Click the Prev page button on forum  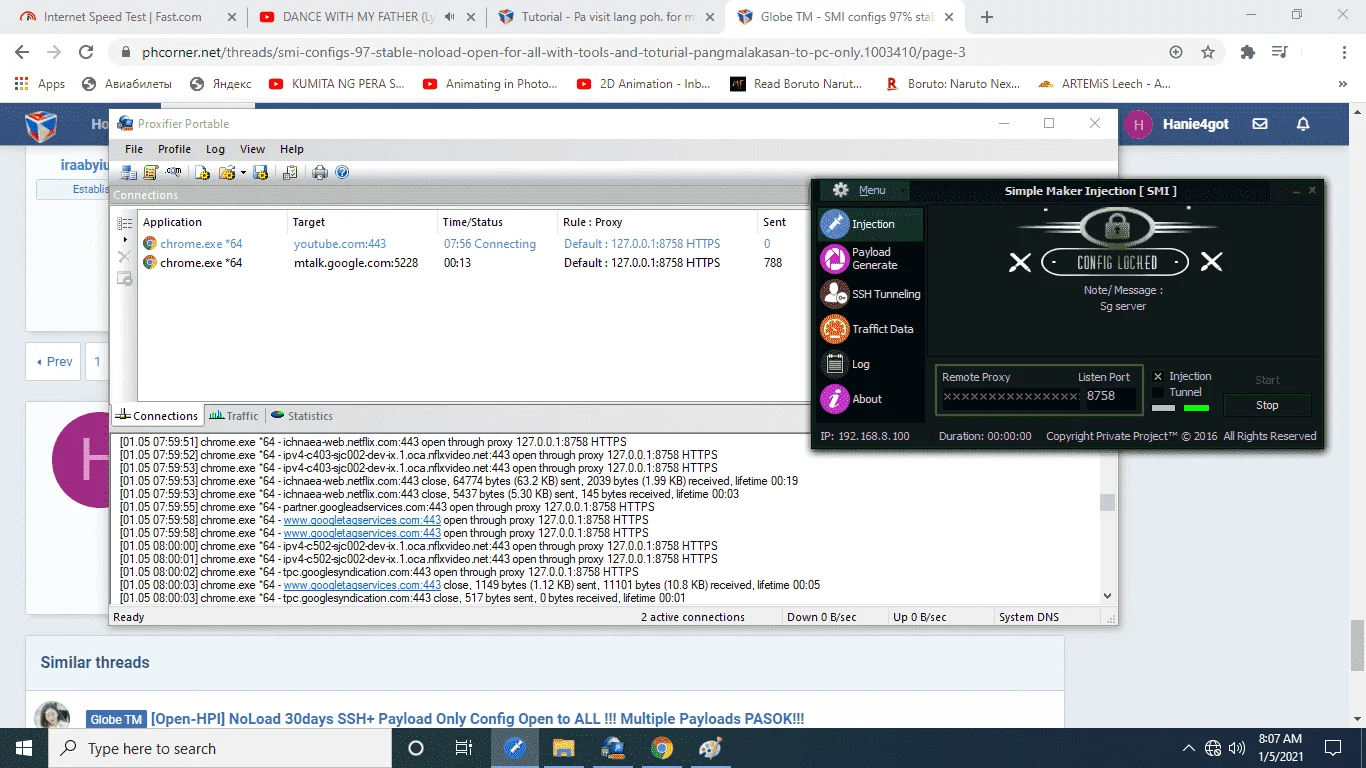coord(54,362)
